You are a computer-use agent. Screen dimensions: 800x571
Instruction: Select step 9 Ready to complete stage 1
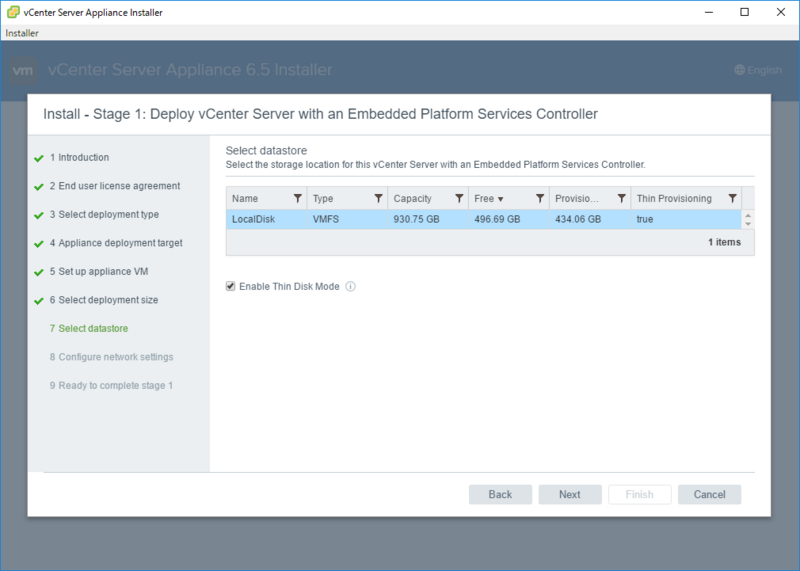[111, 386]
